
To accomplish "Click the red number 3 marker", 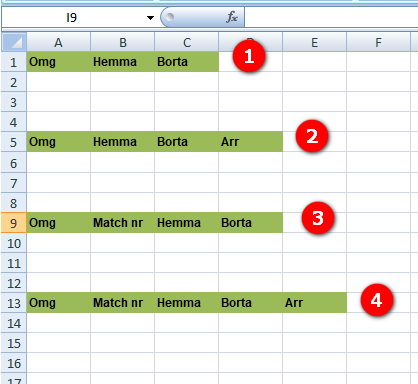I will click(x=318, y=218).
